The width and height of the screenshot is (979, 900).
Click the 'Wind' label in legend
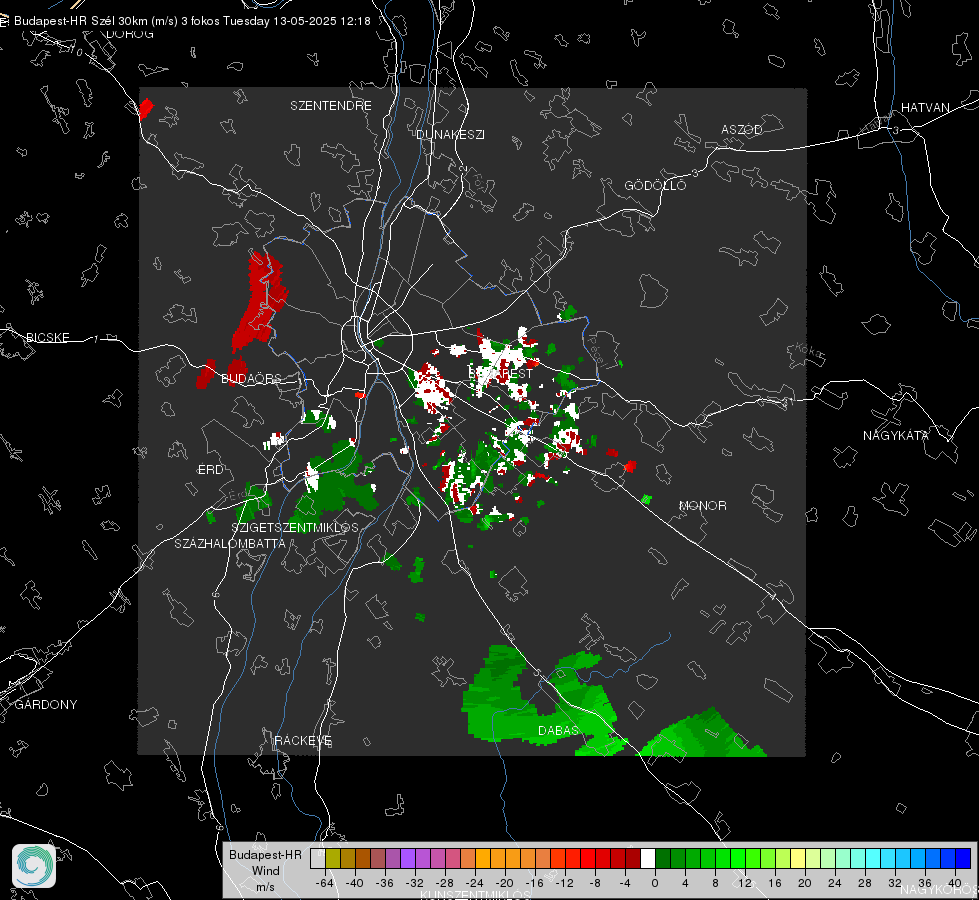pyautogui.click(x=265, y=871)
